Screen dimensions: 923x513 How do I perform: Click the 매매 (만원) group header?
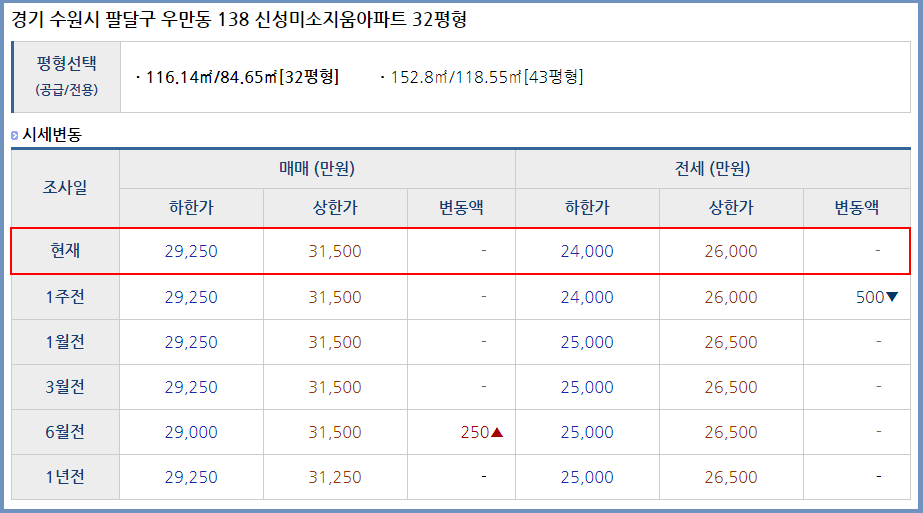(317, 169)
